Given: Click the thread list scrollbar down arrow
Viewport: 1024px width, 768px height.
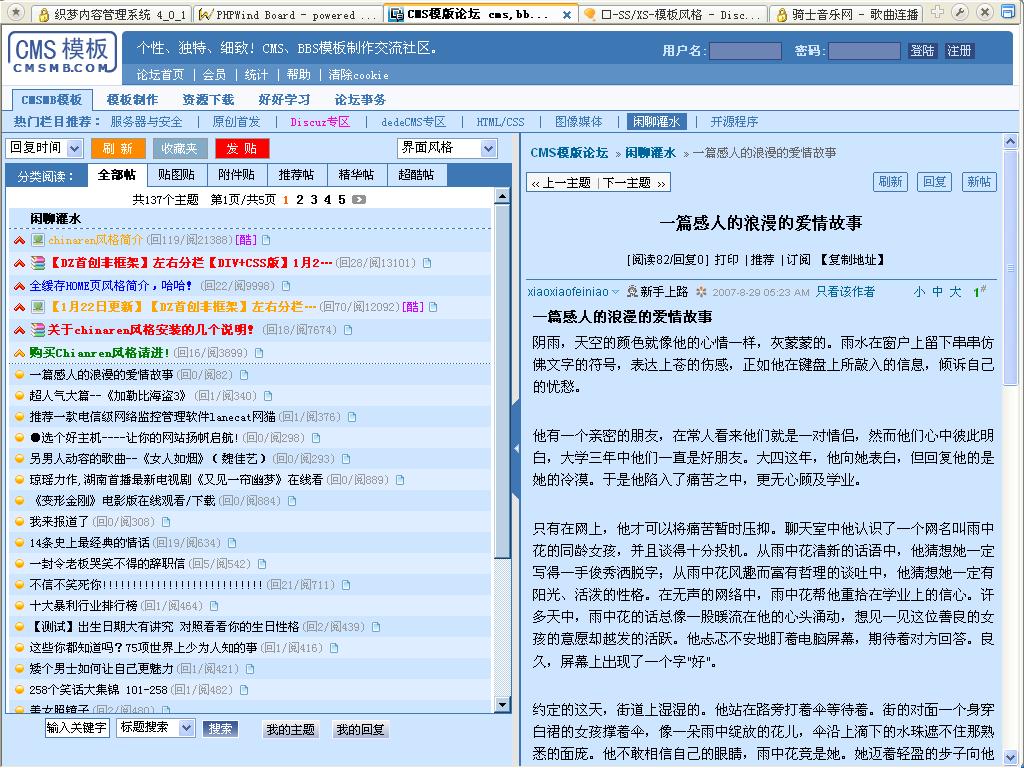Looking at the screenshot, I should (502, 704).
